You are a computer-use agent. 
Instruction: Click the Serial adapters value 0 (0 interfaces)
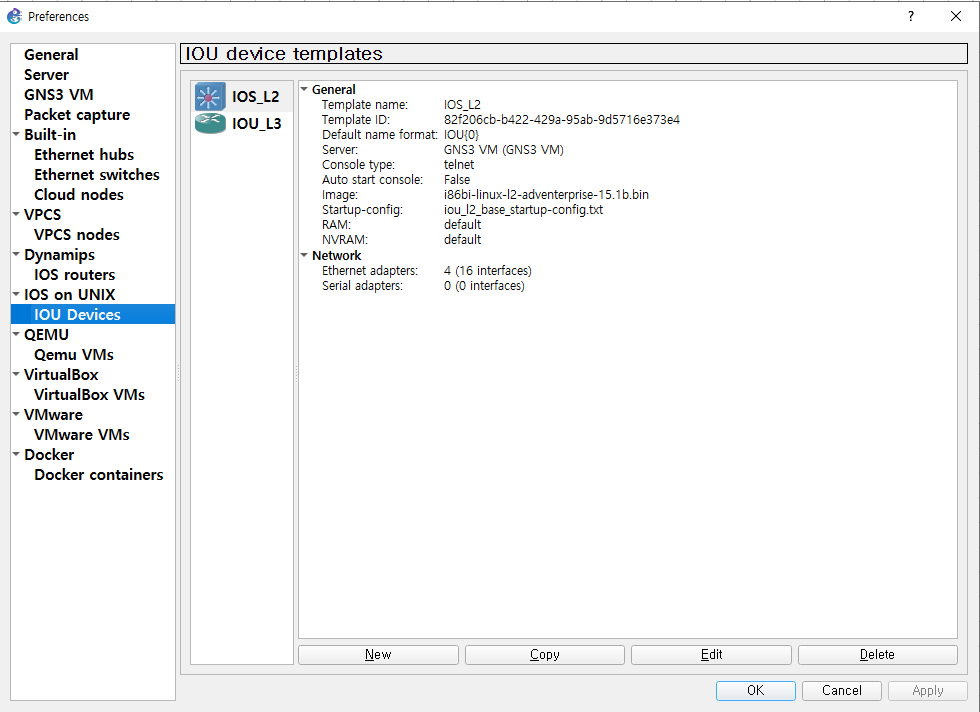click(x=484, y=286)
